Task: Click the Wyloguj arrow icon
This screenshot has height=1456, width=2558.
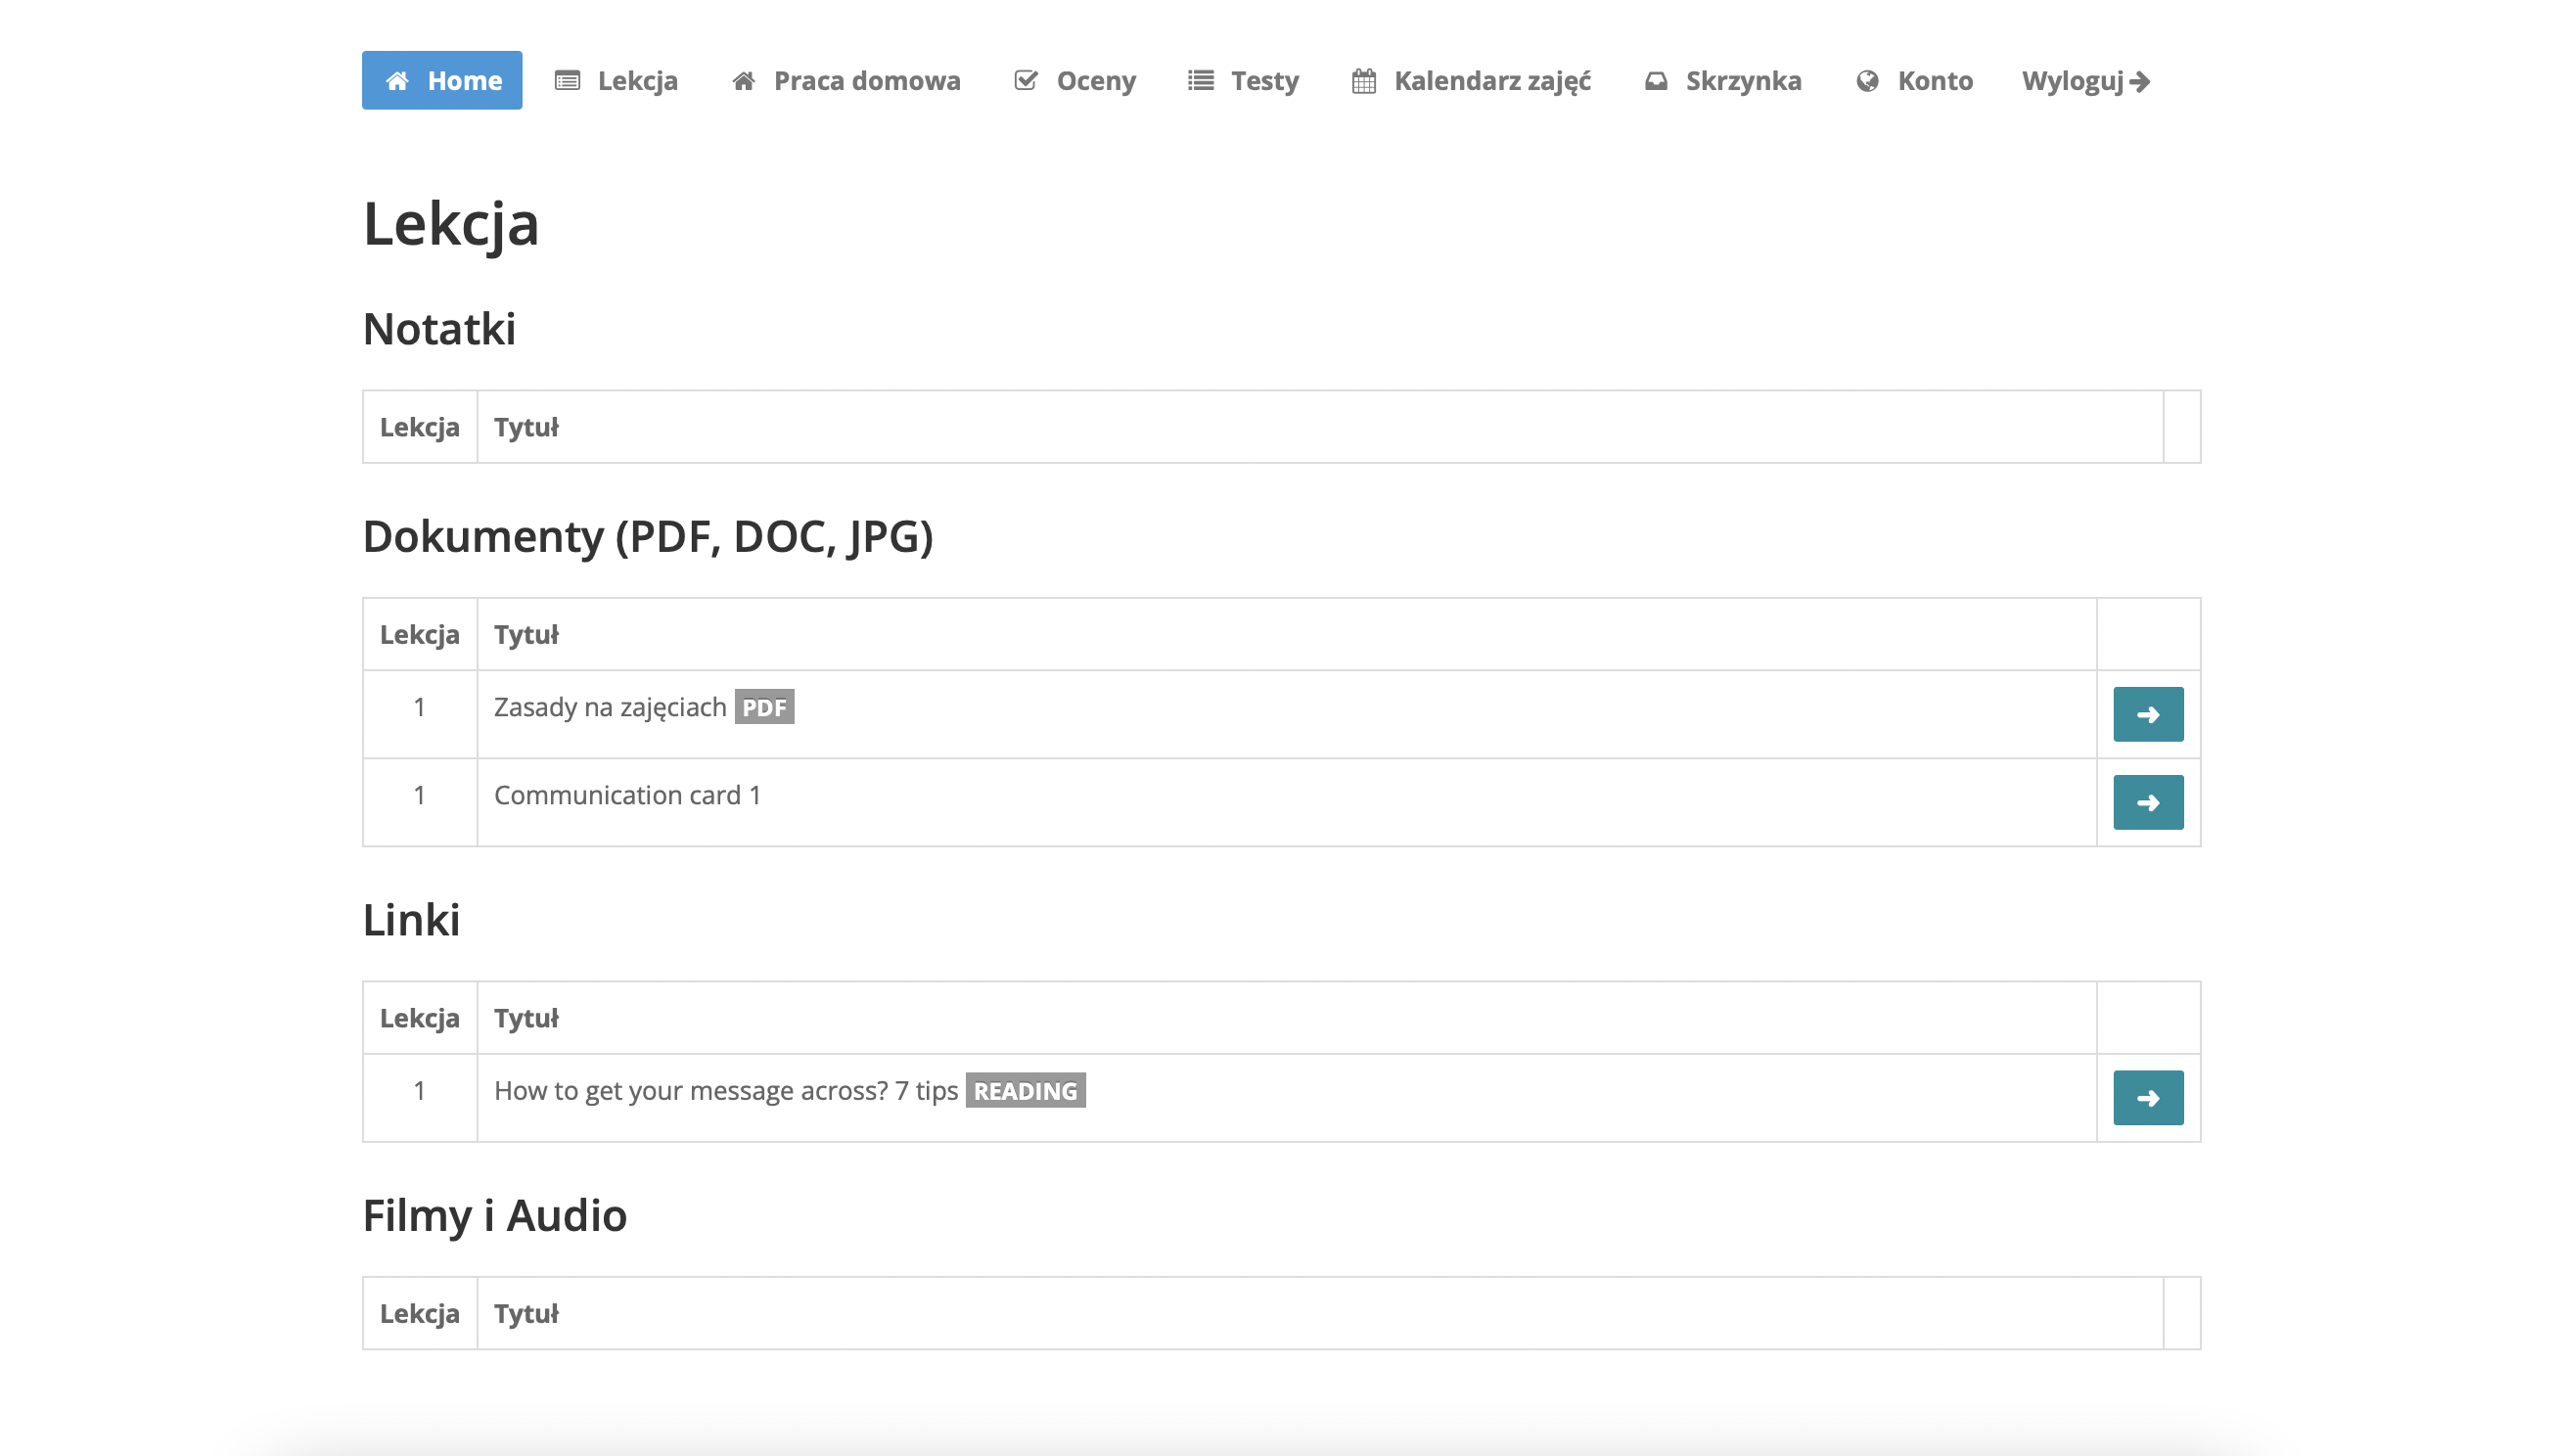Action: click(2139, 81)
